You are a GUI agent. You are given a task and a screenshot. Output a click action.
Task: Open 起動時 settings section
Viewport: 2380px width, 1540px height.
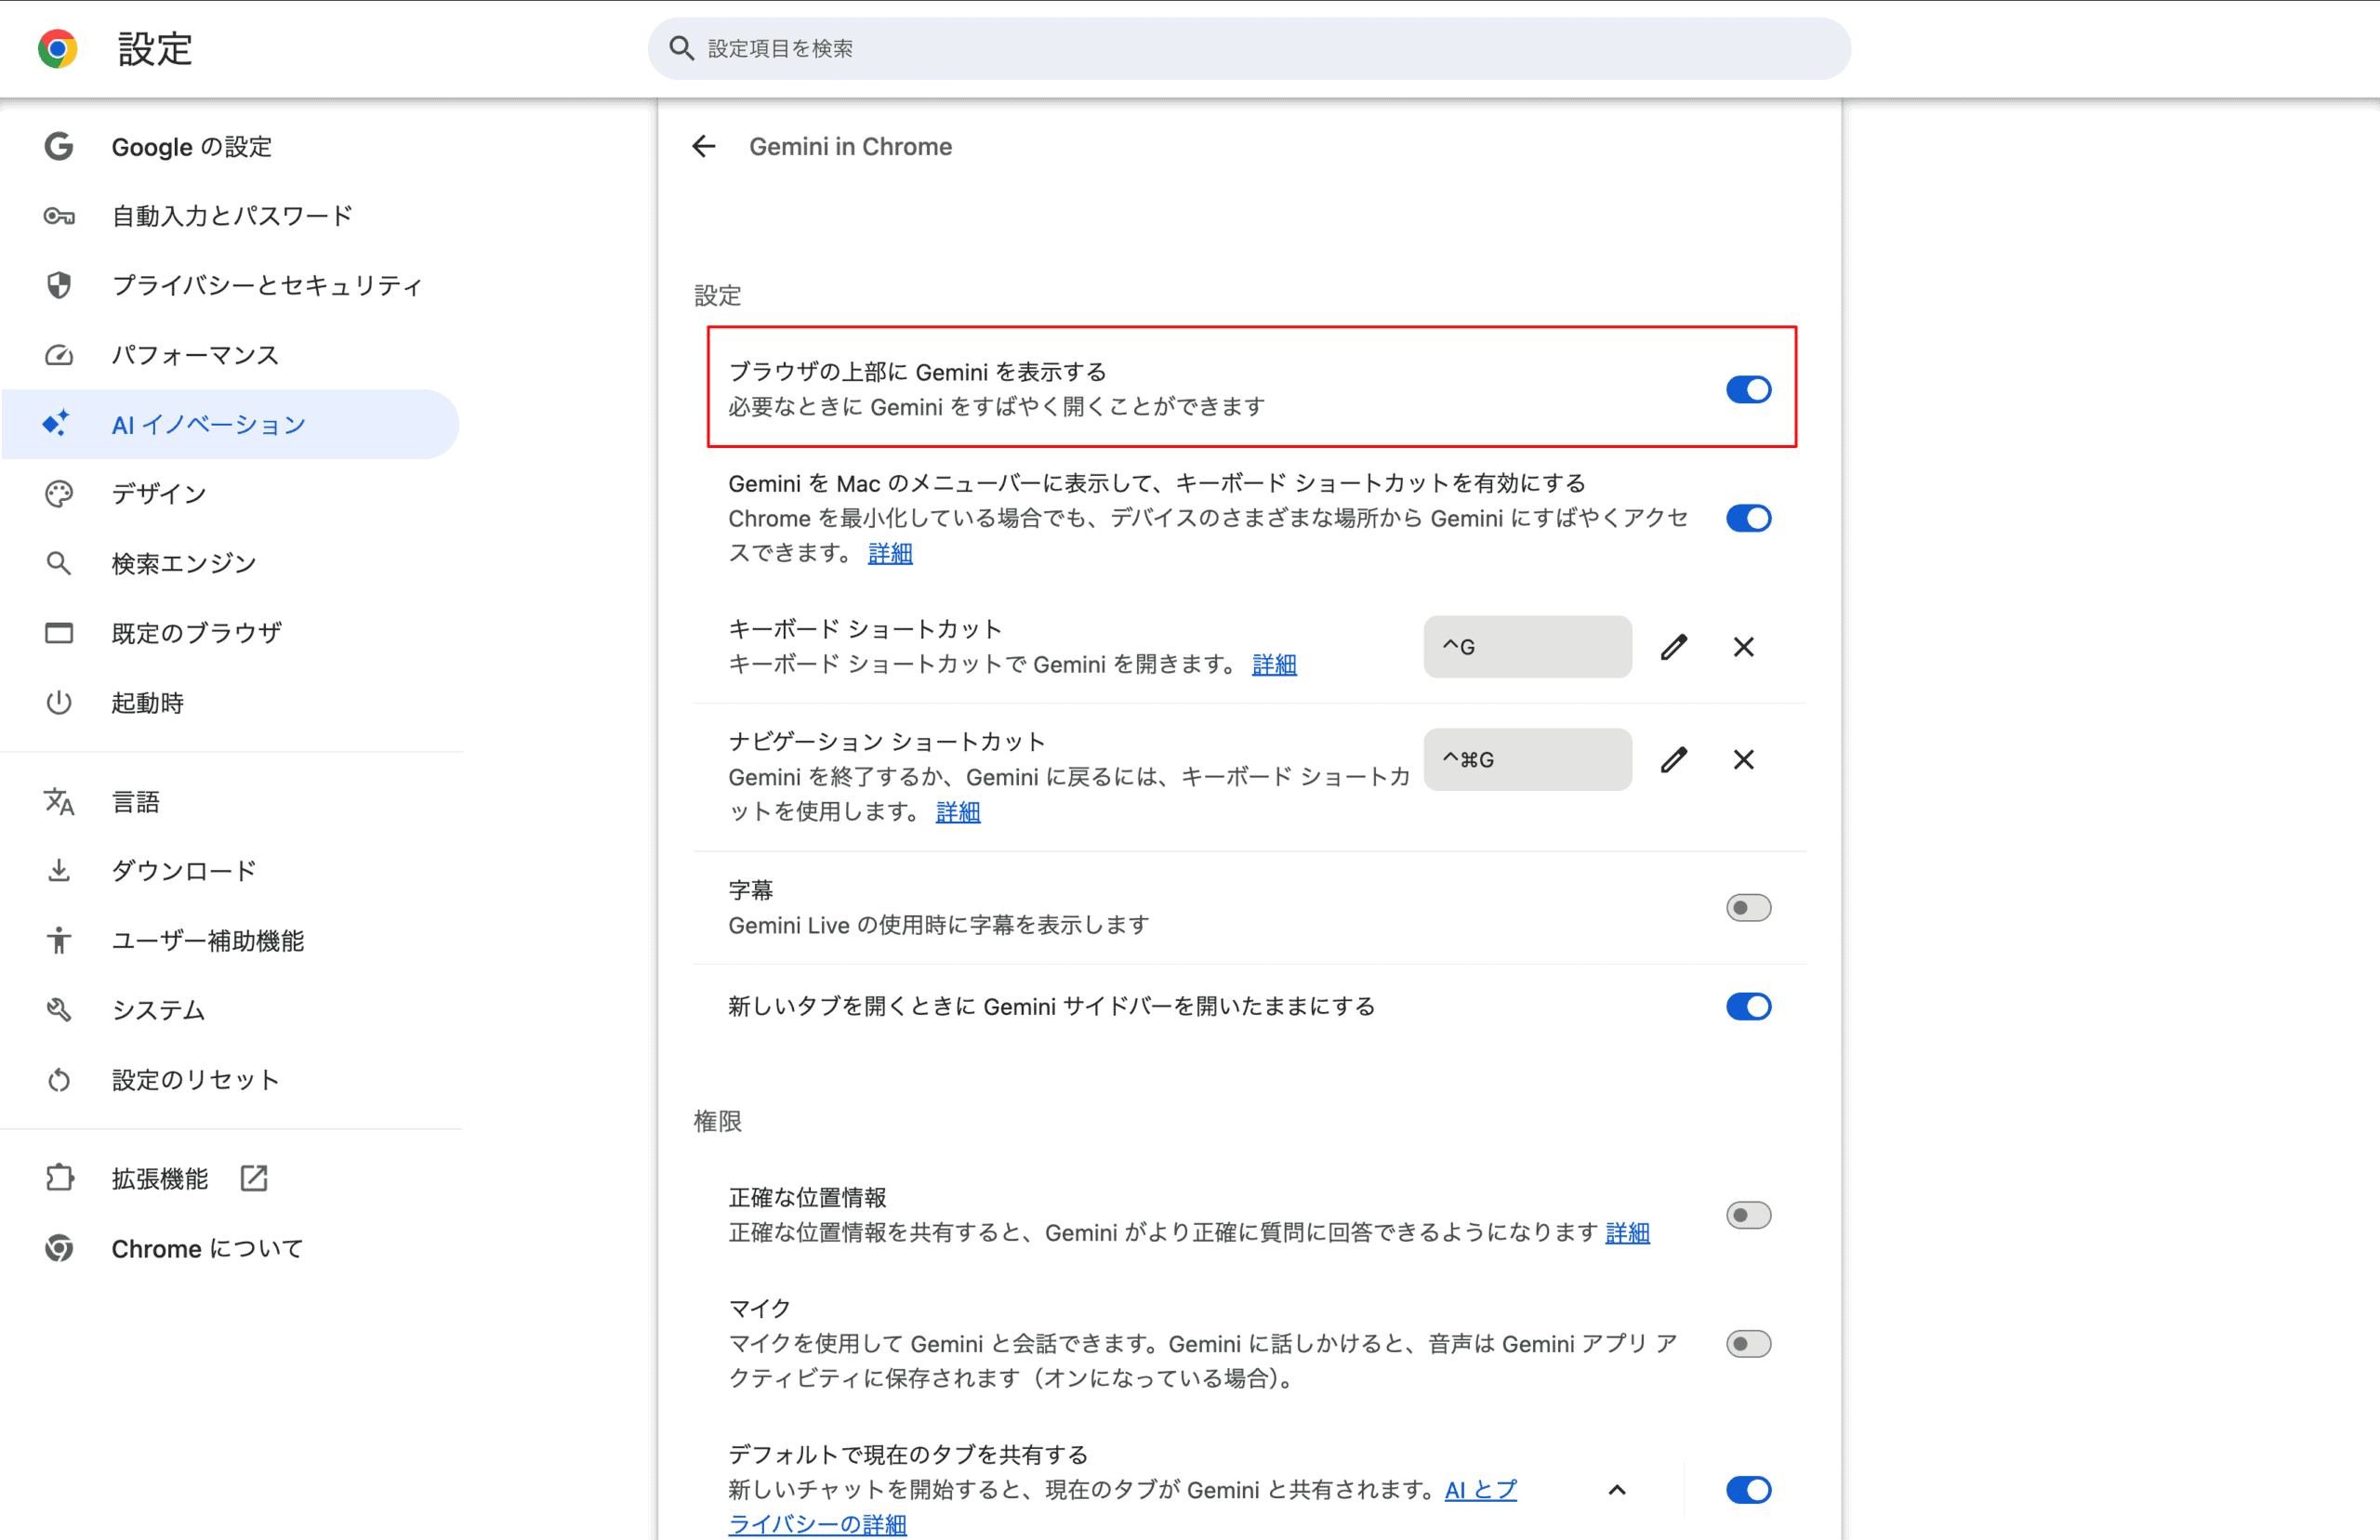[x=230, y=702]
